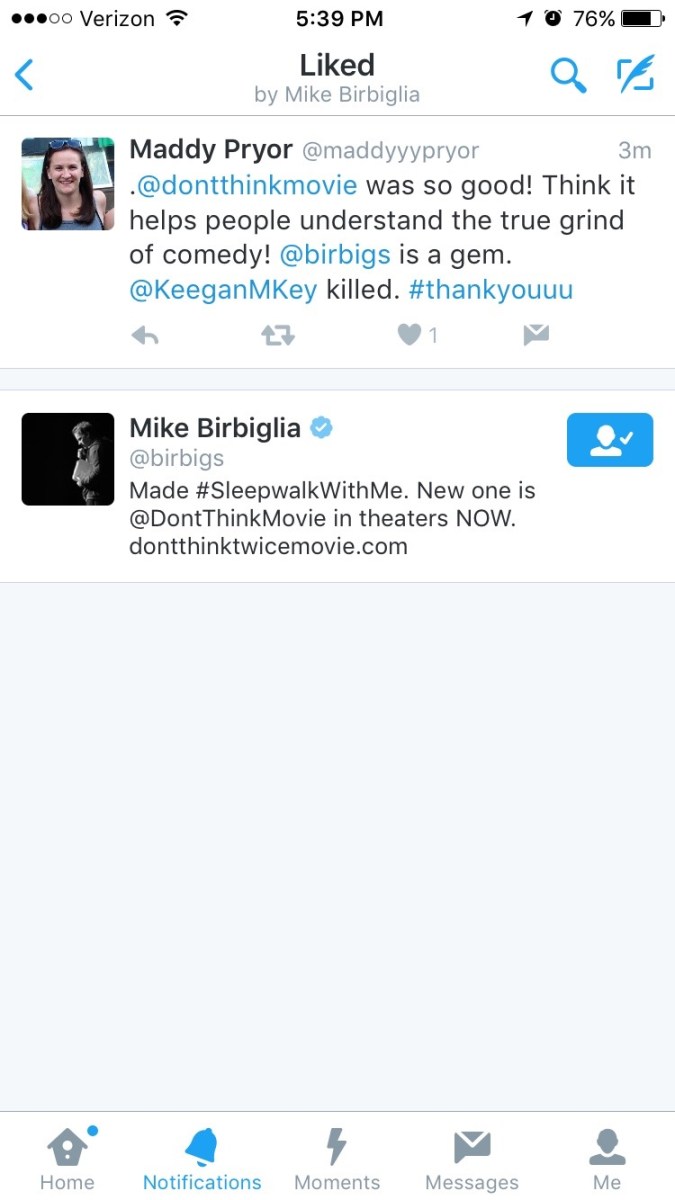
Task: Open the @birbigs mention in the tweet
Action: click(x=335, y=255)
